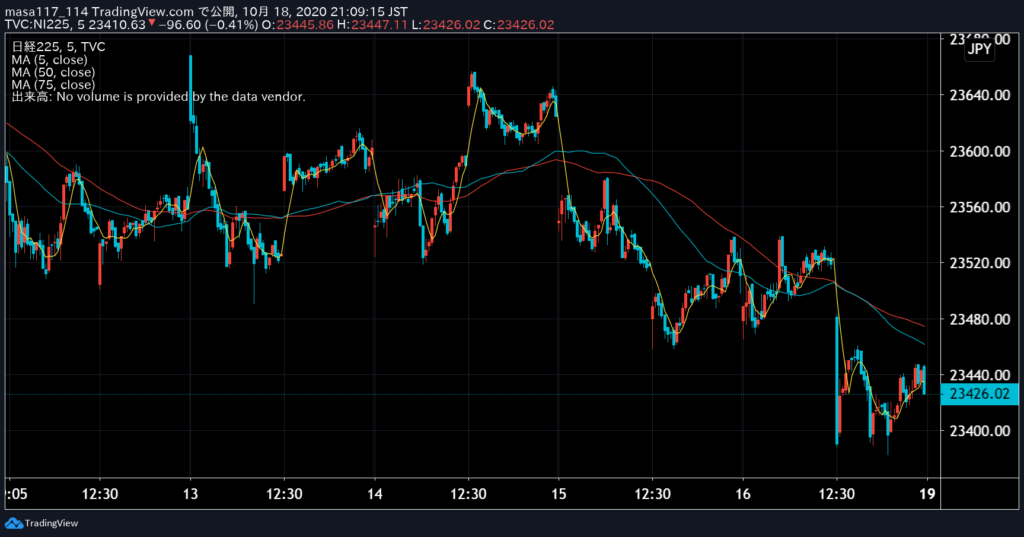
Task: Click the 23640.00 price axis label
Action: click(980, 95)
